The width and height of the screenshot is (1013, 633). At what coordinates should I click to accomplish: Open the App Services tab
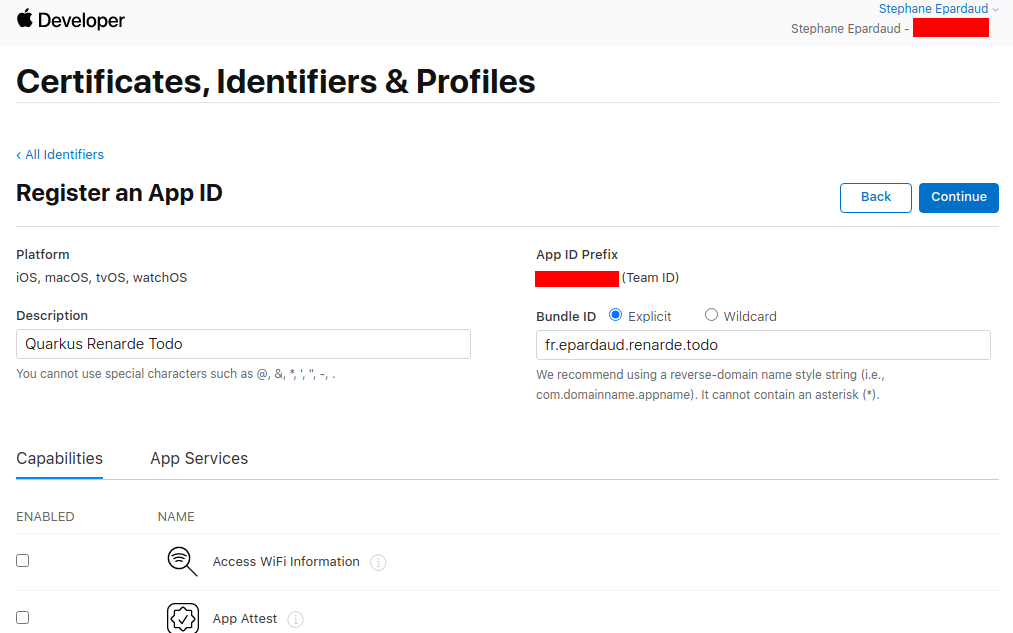click(x=199, y=459)
